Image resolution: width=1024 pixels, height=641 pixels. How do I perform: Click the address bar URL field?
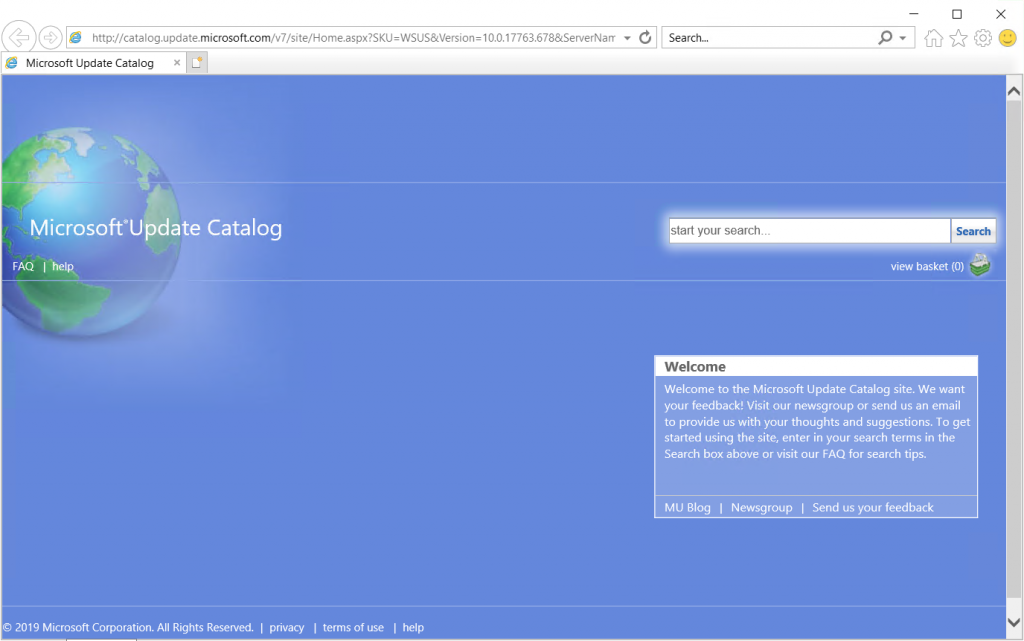(353, 38)
